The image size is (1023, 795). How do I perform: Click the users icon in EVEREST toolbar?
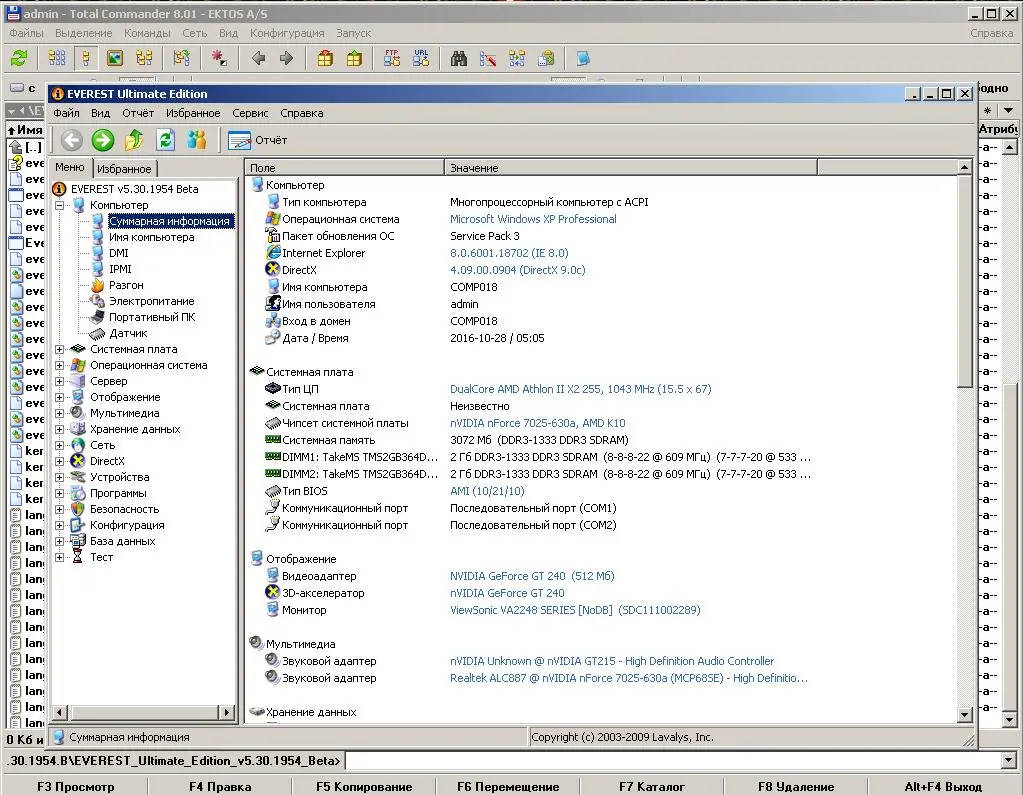(x=196, y=140)
